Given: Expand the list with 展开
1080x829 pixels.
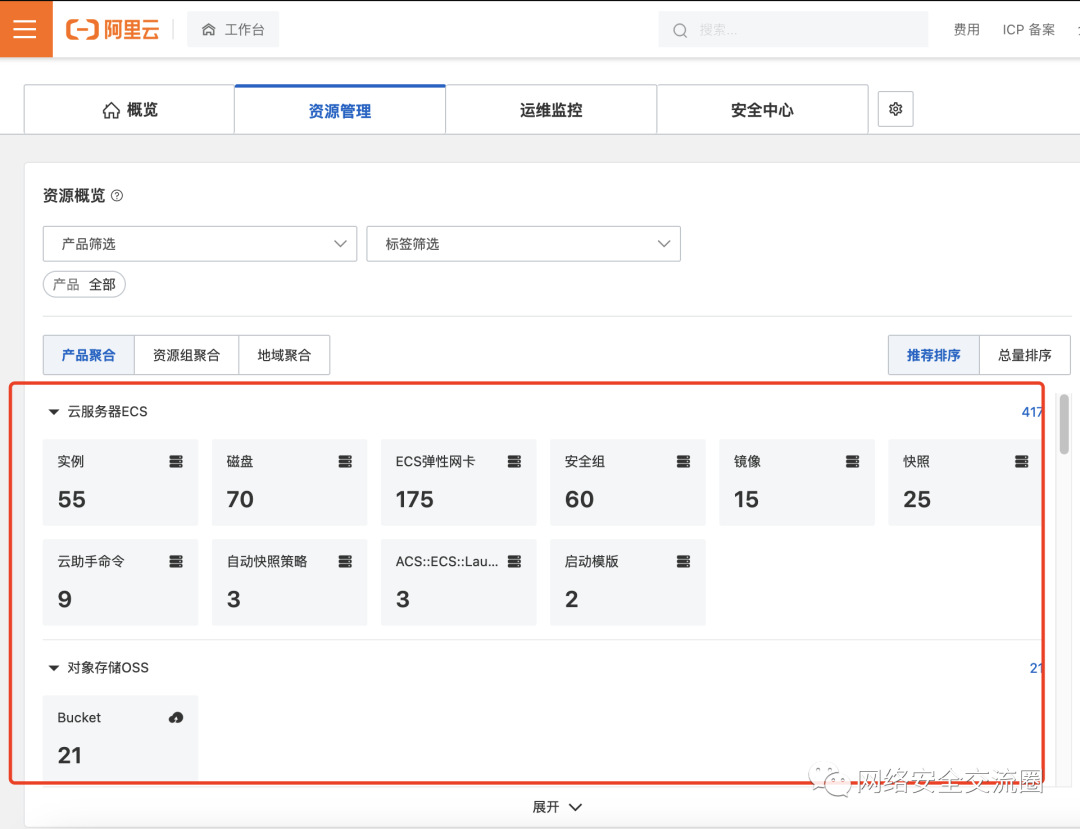Looking at the screenshot, I should point(557,807).
